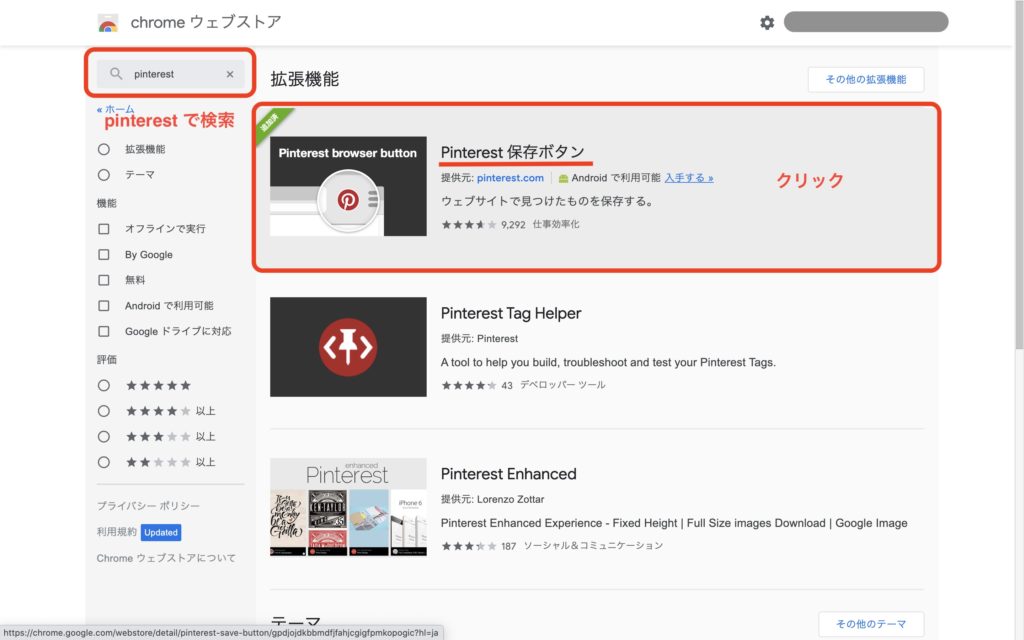Click the Updated badge
This screenshot has height=640, width=1024.
tap(161, 532)
